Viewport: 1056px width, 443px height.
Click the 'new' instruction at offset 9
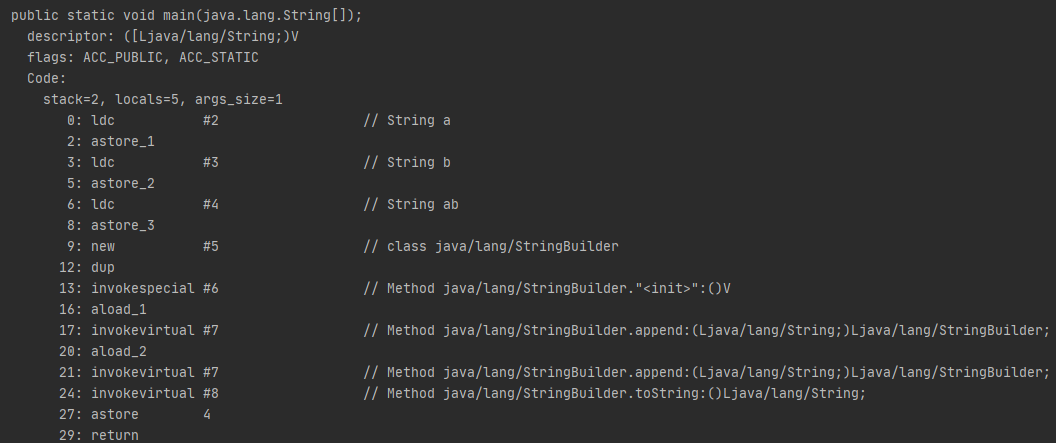(x=103, y=246)
